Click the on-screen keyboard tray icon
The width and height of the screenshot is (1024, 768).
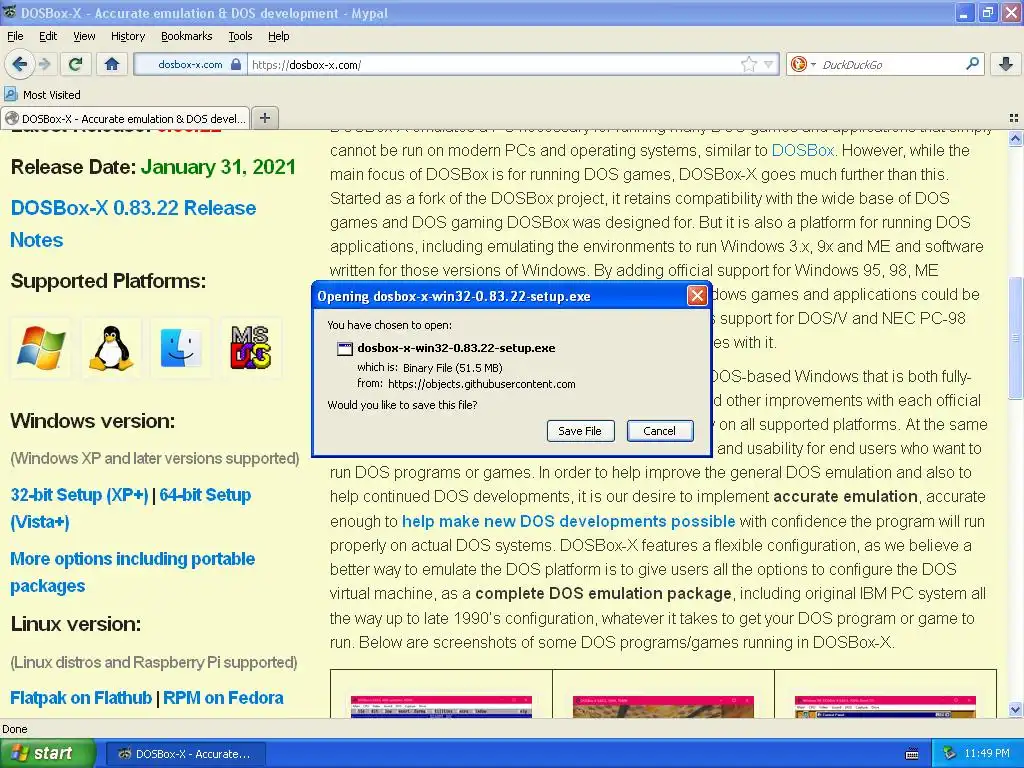click(x=912, y=754)
